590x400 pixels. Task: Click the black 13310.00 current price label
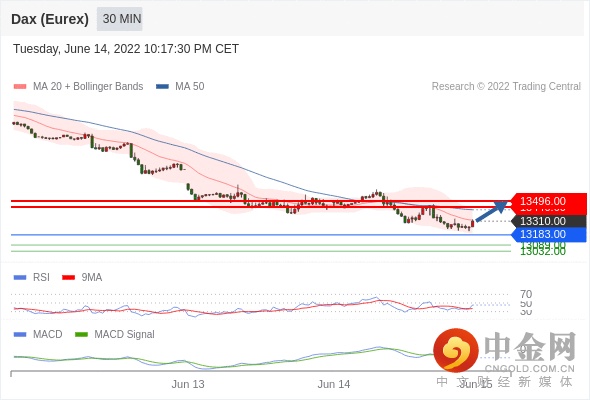click(549, 221)
